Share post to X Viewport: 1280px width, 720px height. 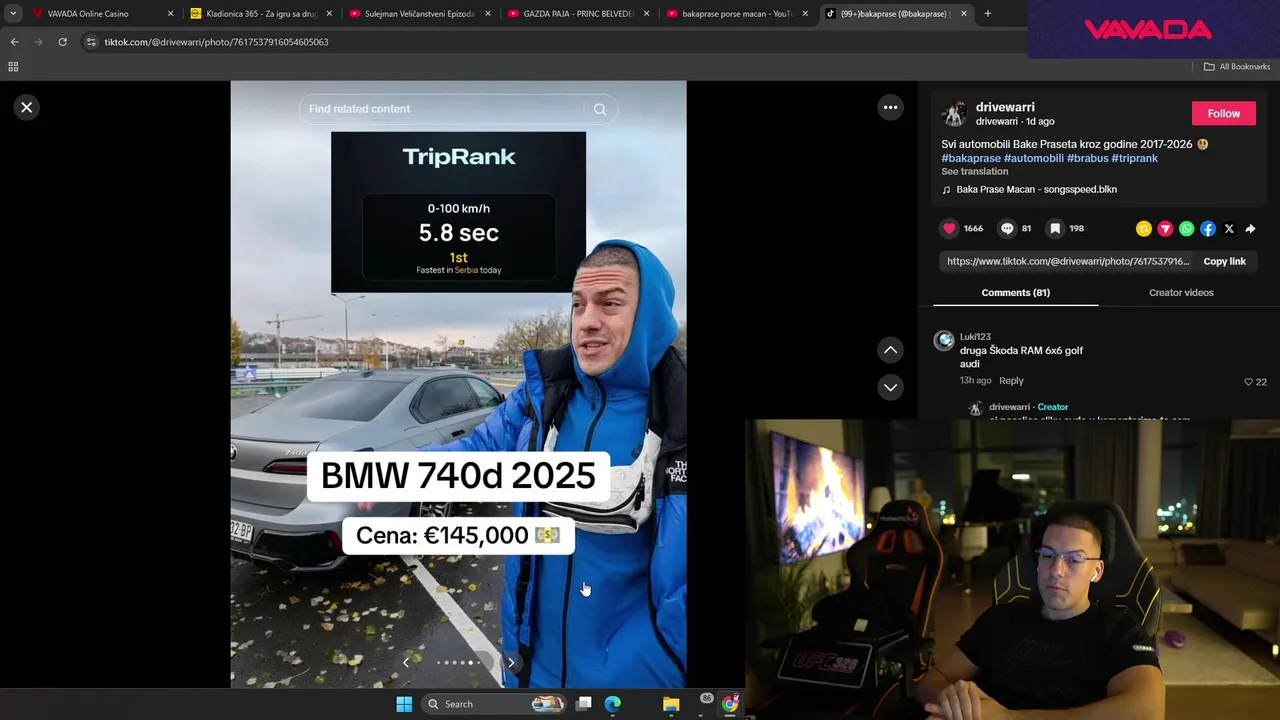tap(1229, 229)
